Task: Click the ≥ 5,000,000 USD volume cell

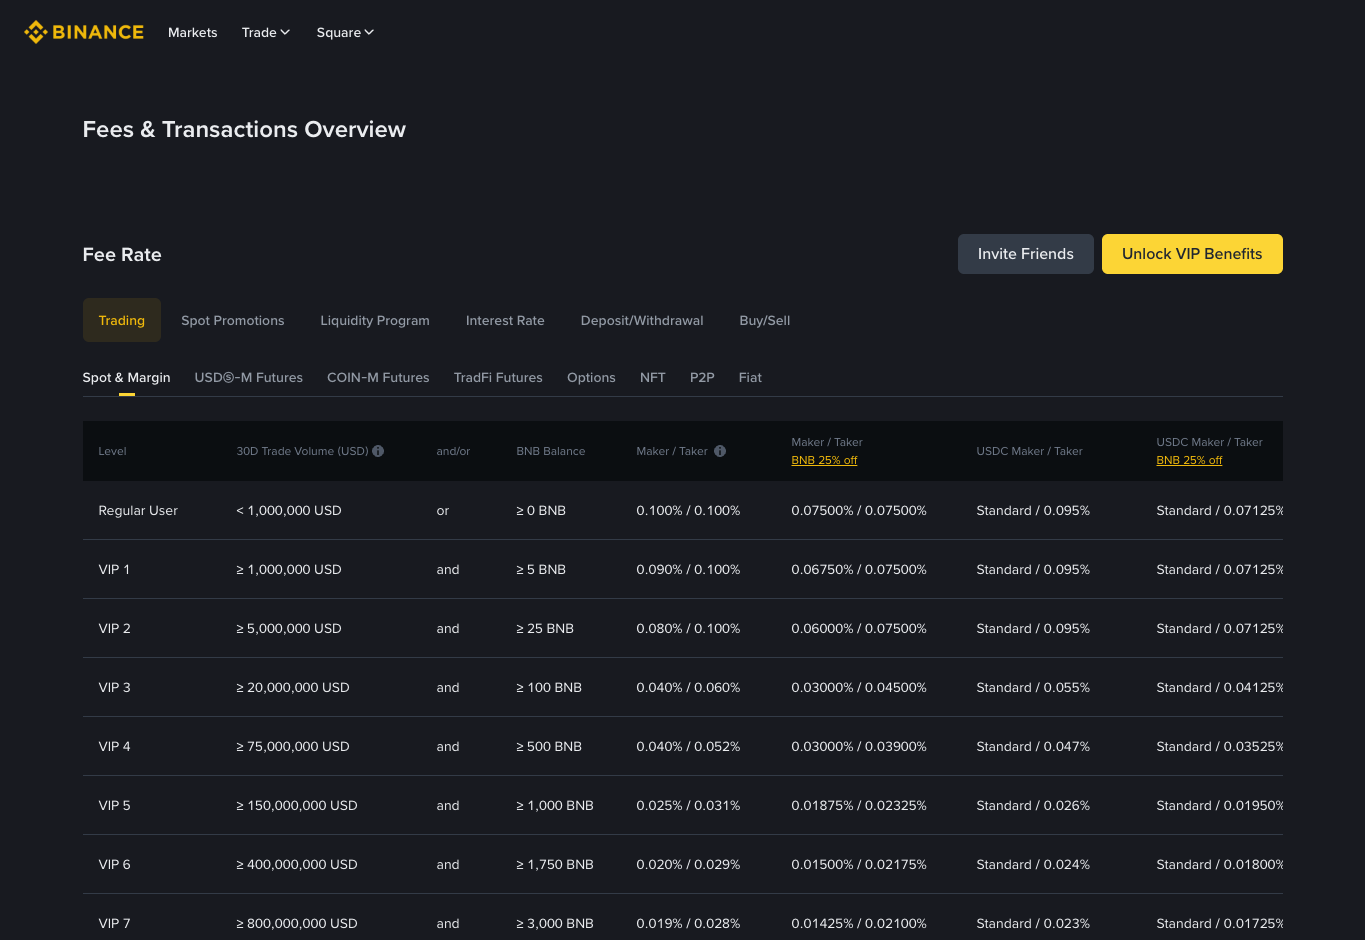Action: [x=289, y=629]
